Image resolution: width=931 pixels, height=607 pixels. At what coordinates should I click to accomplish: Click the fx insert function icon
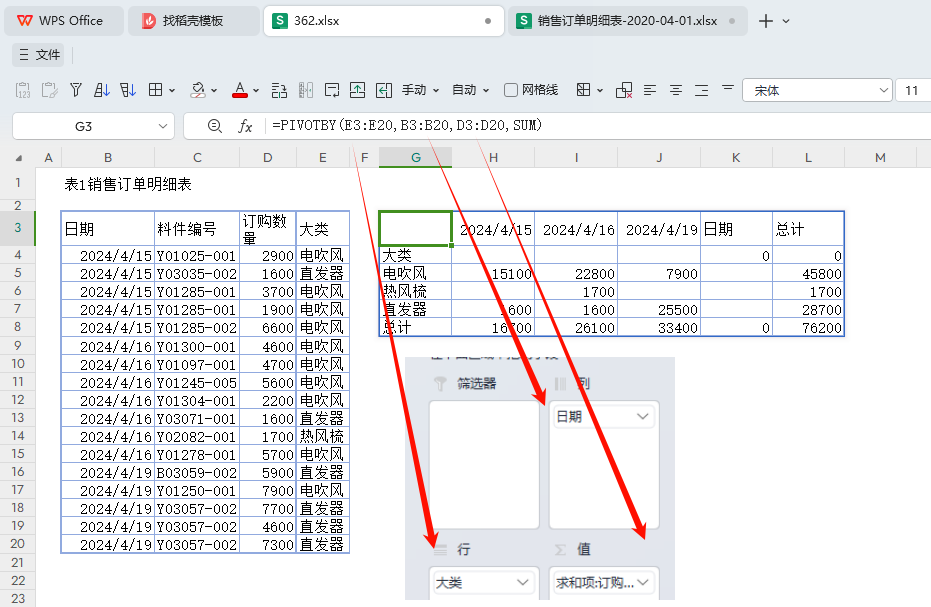pos(245,126)
